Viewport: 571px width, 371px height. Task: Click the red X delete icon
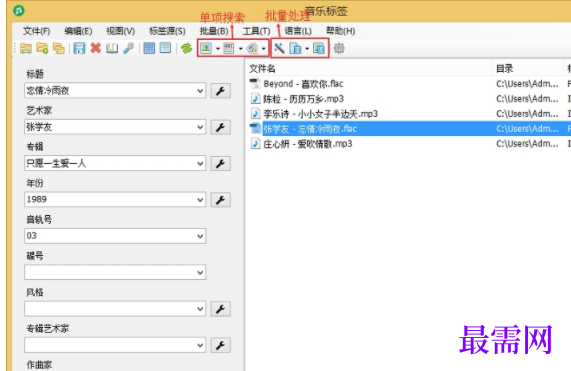96,48
